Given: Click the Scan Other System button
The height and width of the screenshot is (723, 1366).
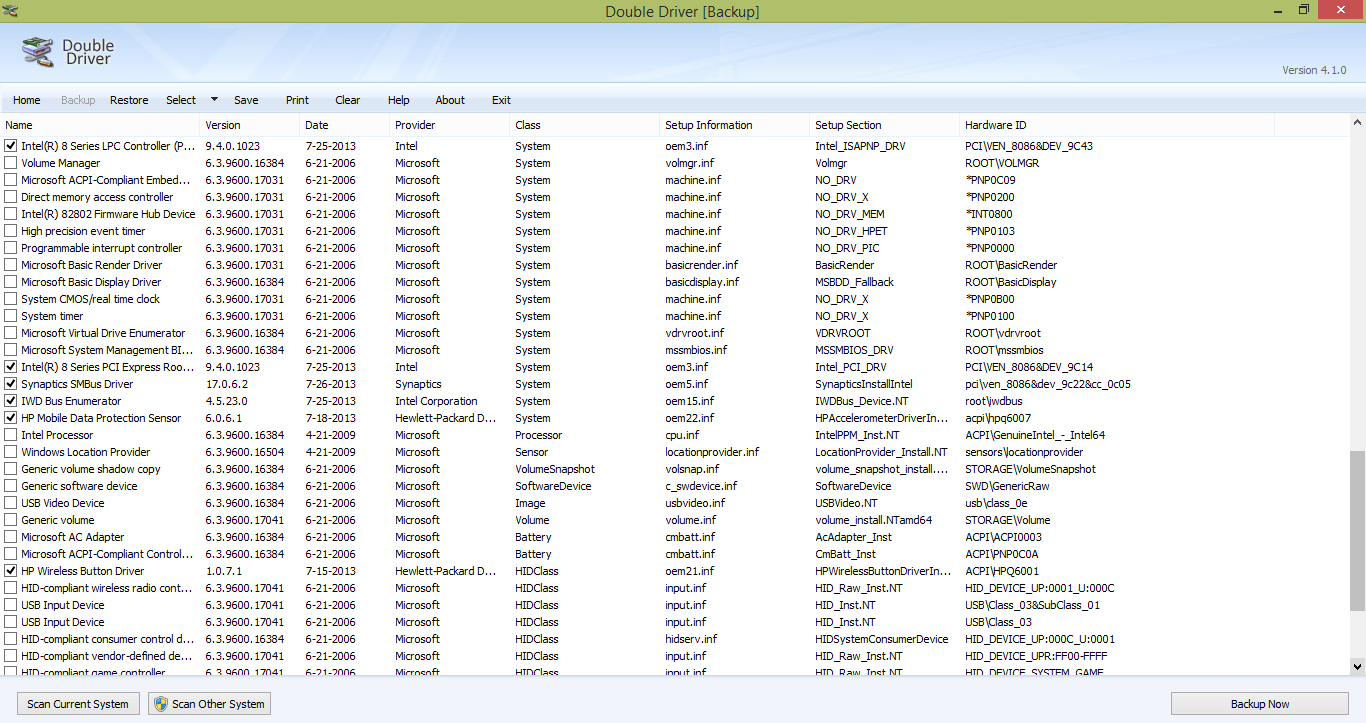Looking at the screenshot, I should tap(209, 704).
